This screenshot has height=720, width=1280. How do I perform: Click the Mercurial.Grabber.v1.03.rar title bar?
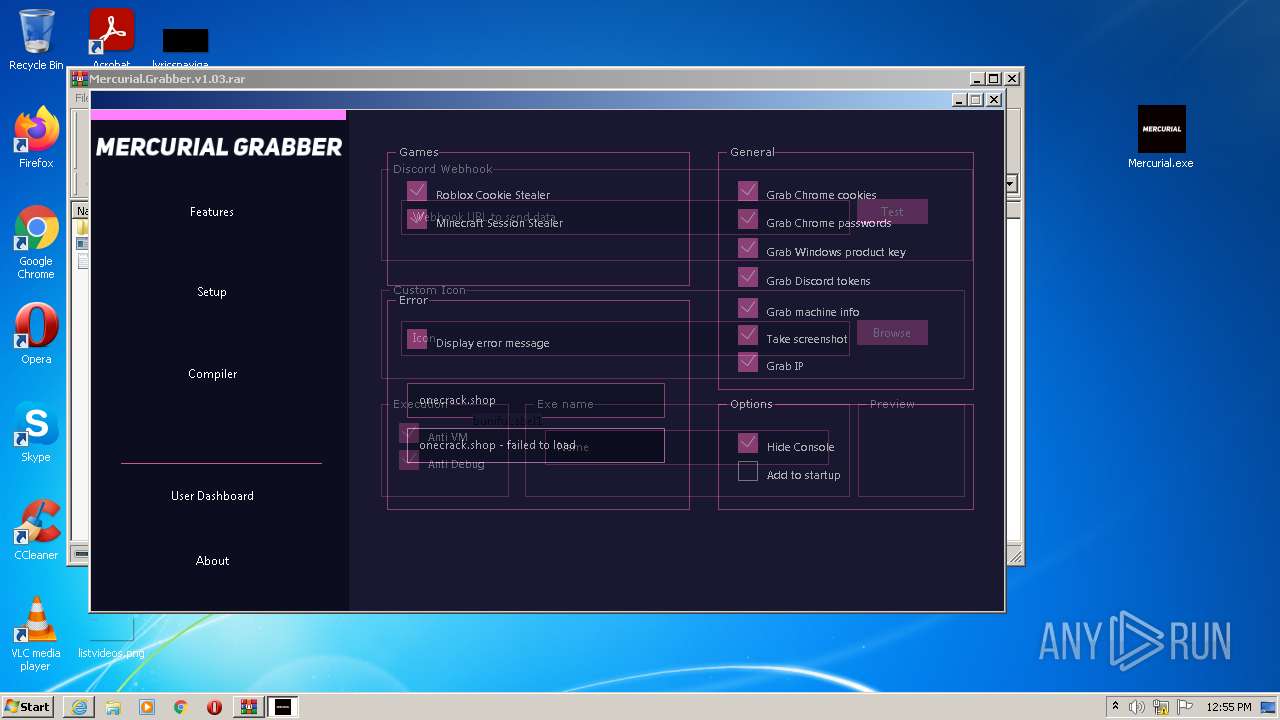pos(520,79)
